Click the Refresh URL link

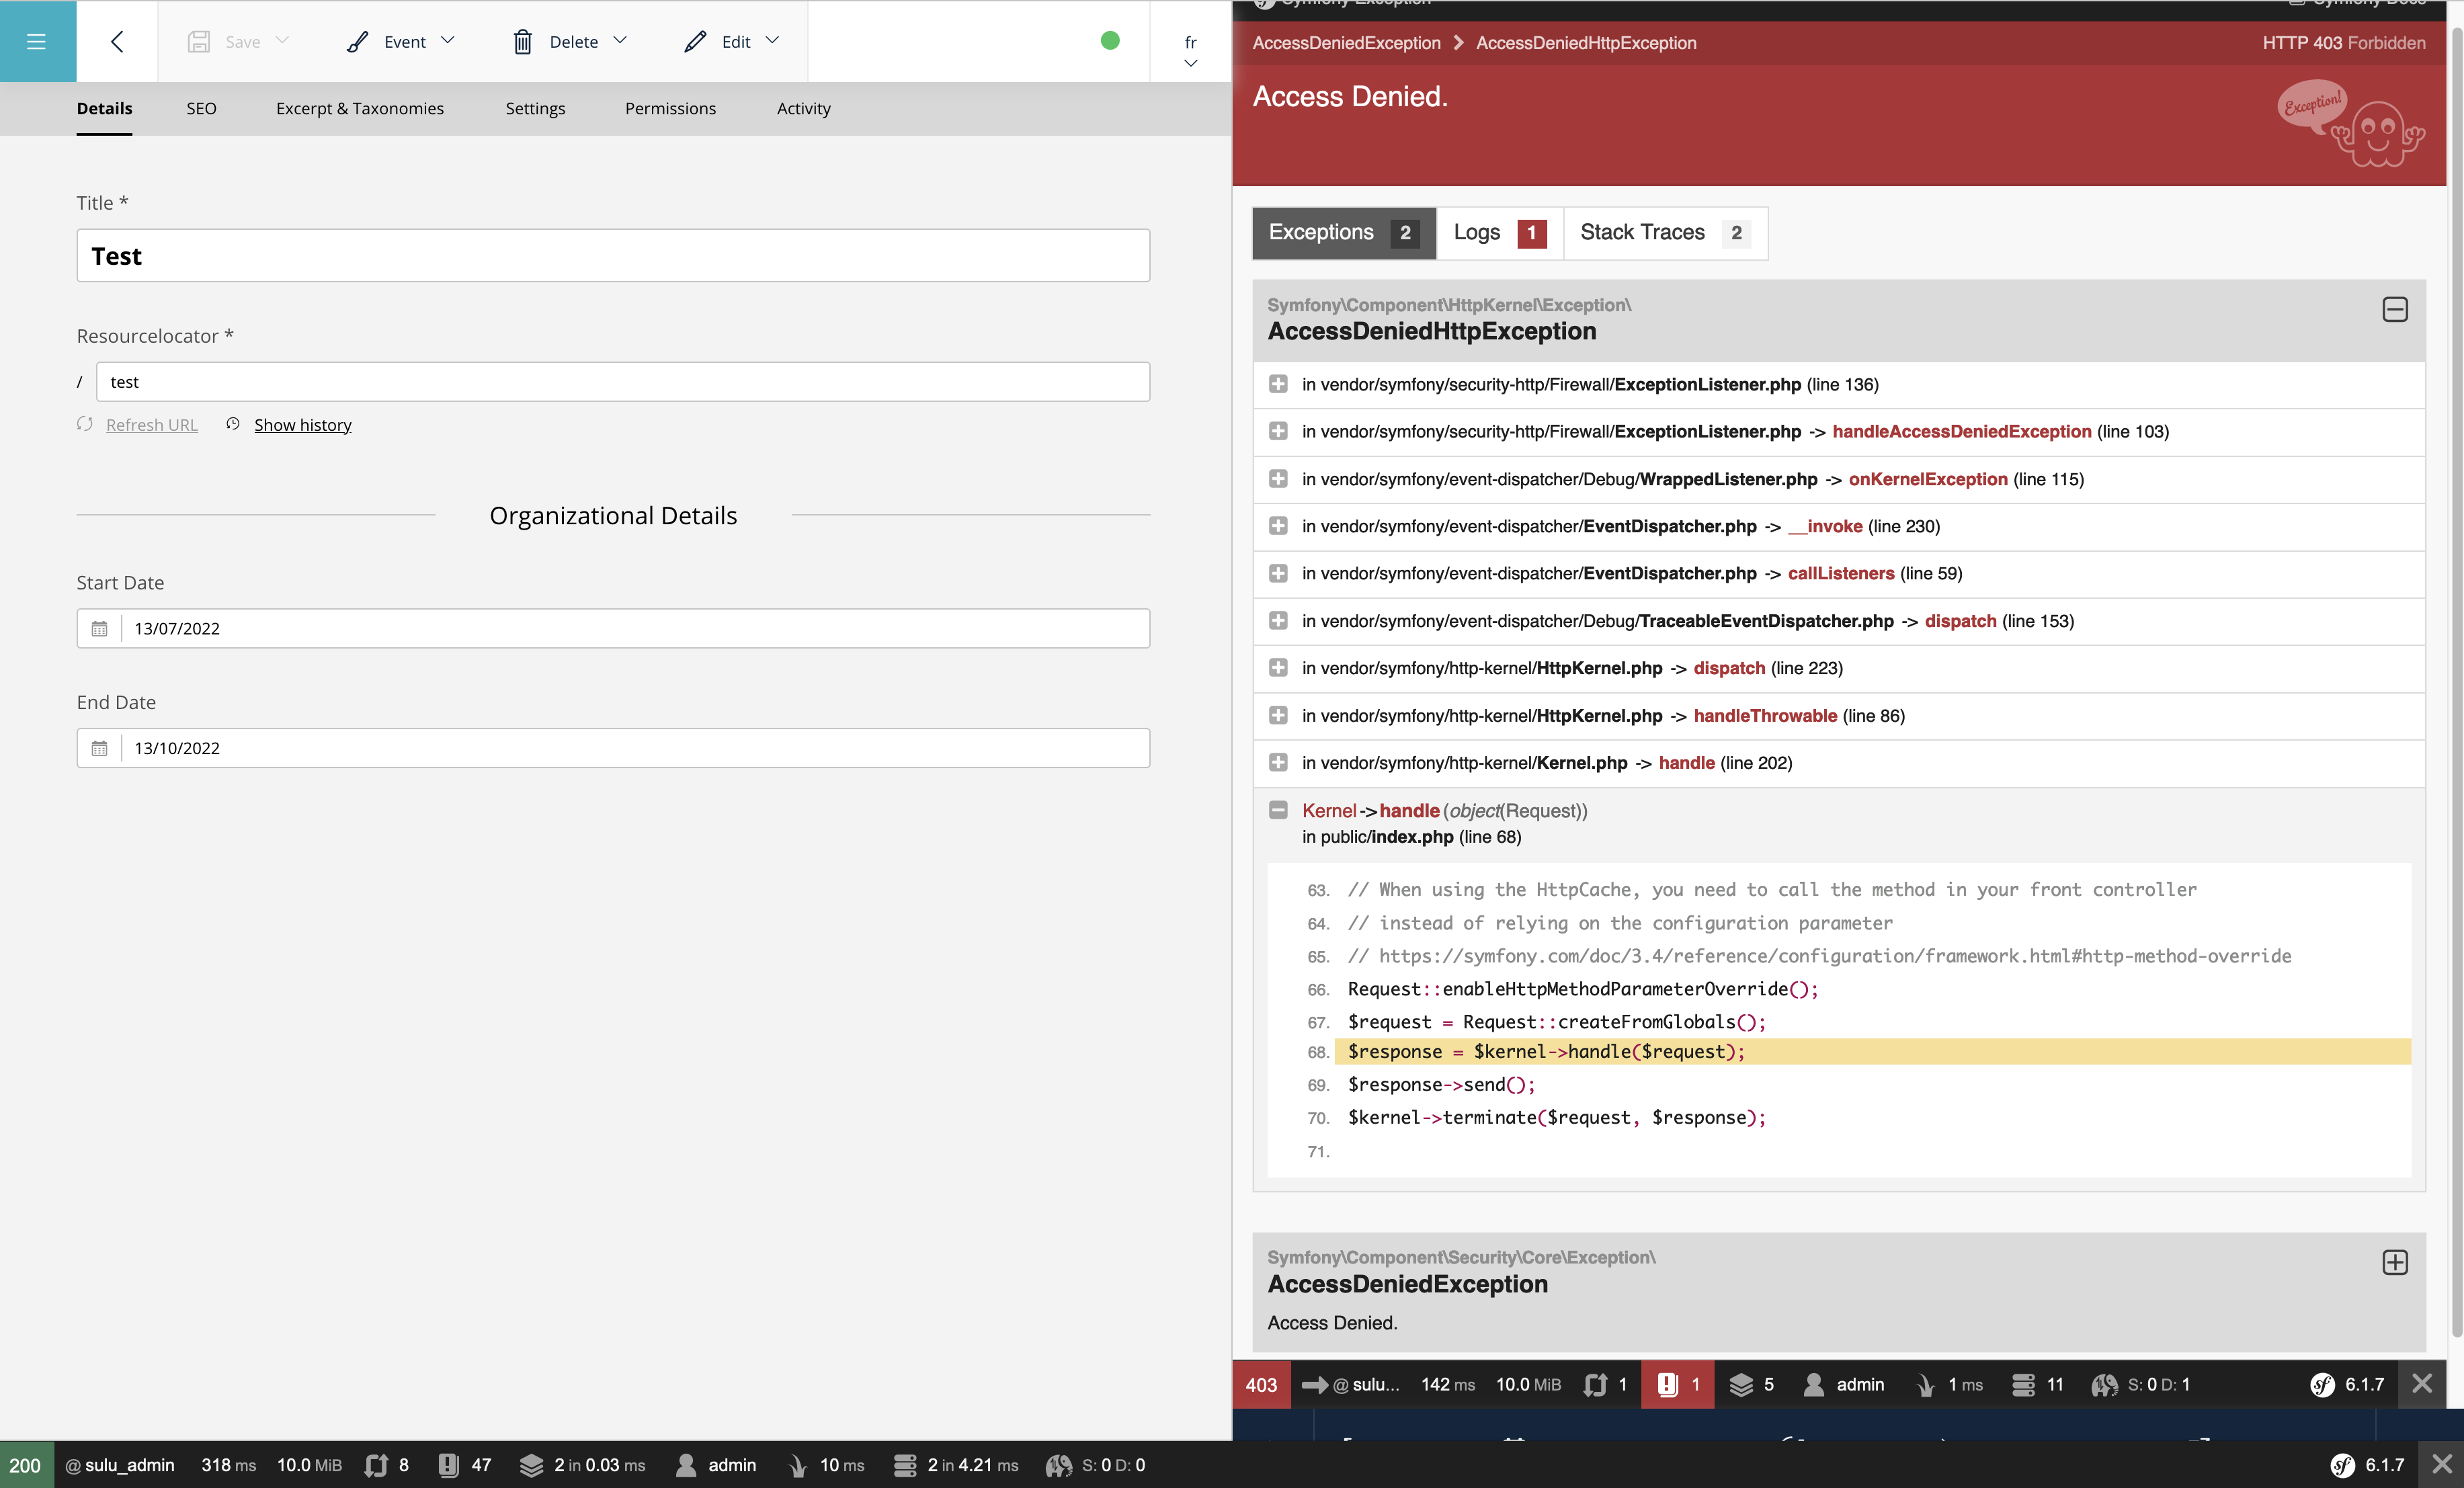pos(151,424)
